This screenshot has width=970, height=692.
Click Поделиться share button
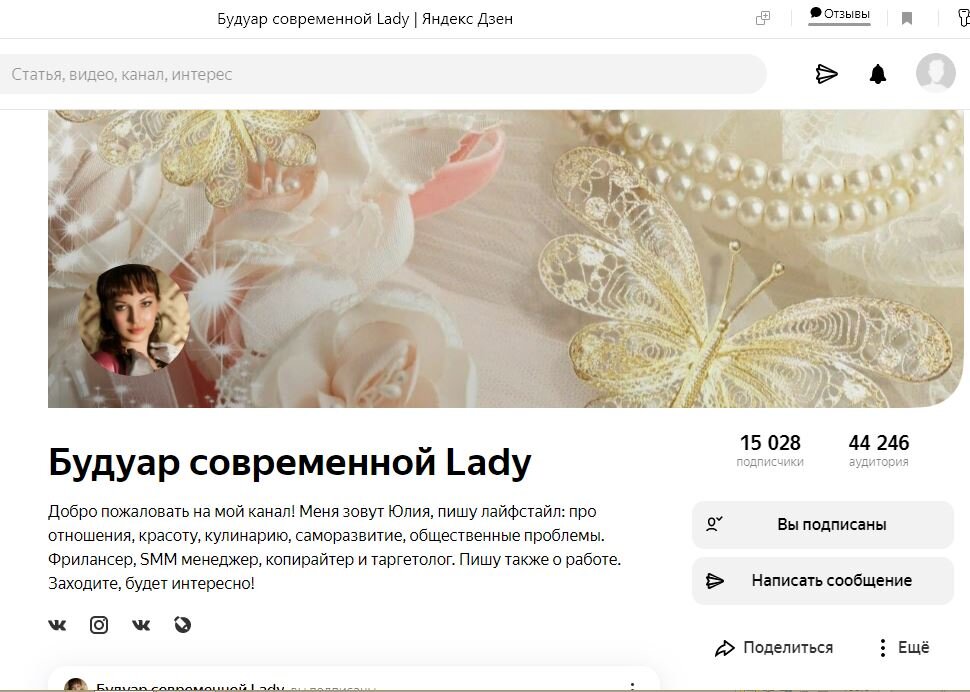click(x=774, y=647)
